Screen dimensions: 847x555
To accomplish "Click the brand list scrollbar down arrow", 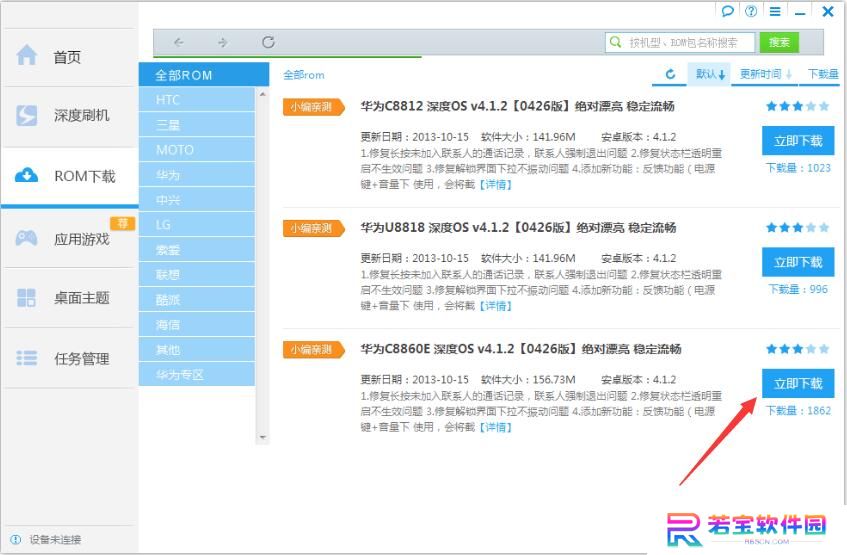I will click(263, 437).
